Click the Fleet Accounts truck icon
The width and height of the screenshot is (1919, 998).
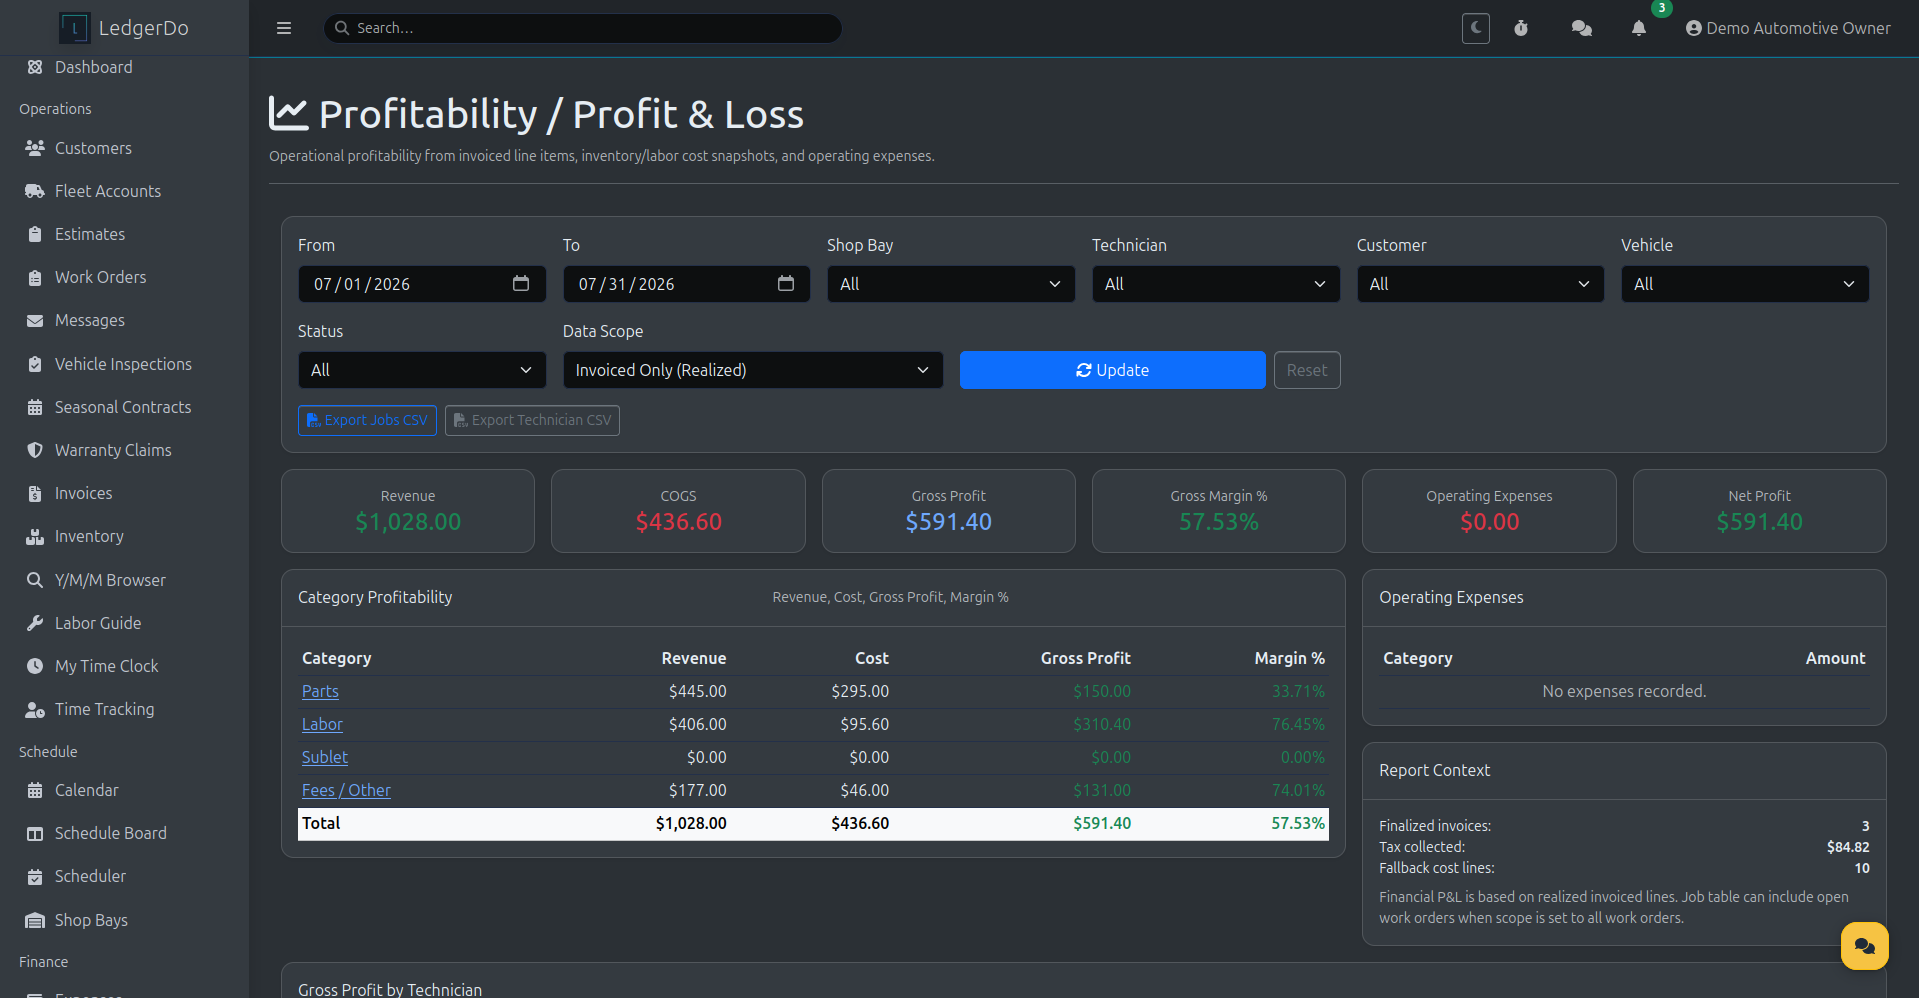[x=35, y=191]
